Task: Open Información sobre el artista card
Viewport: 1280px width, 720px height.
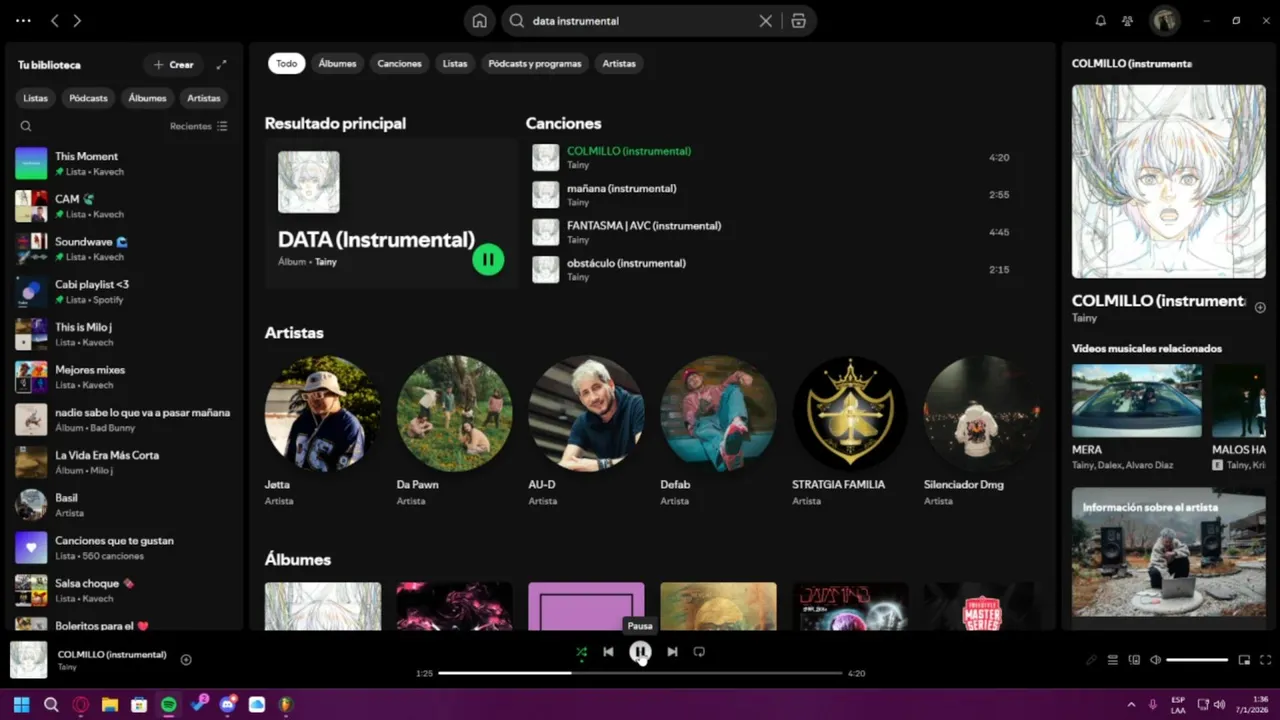Action: 1169,553
